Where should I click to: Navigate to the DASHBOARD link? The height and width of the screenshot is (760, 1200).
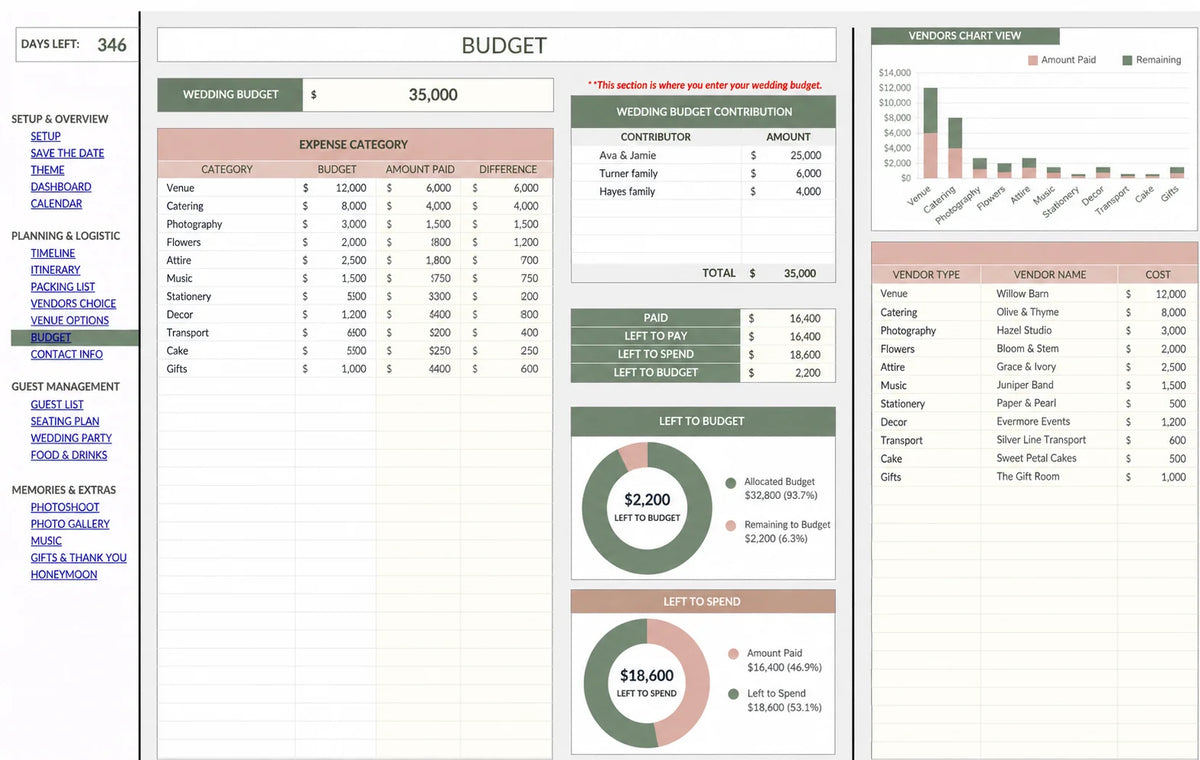click(x=60, y=187)
